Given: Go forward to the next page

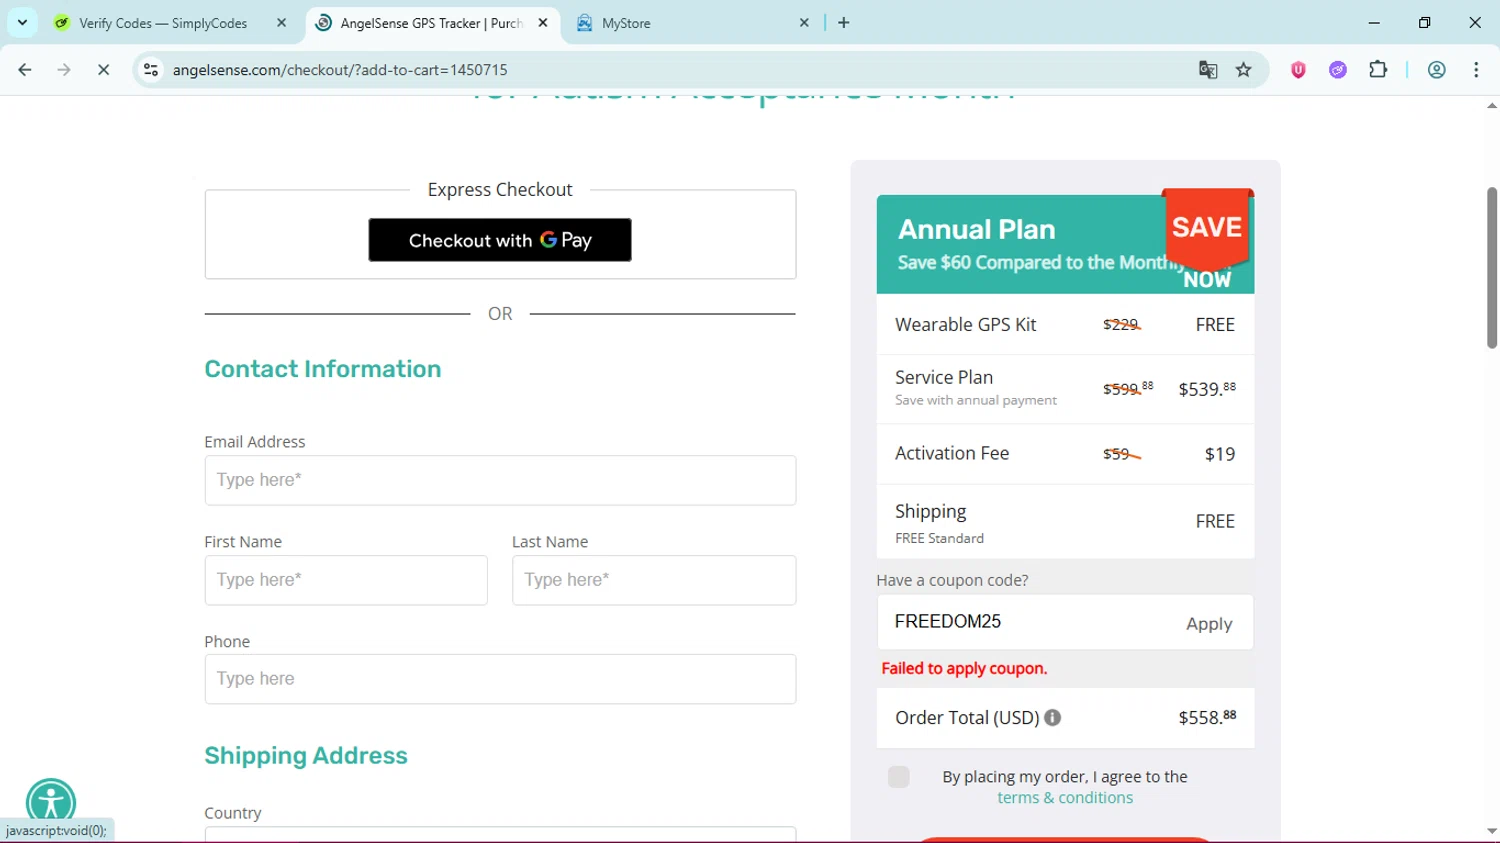Looking at the screenshot, I should click(x=64, y=70).
